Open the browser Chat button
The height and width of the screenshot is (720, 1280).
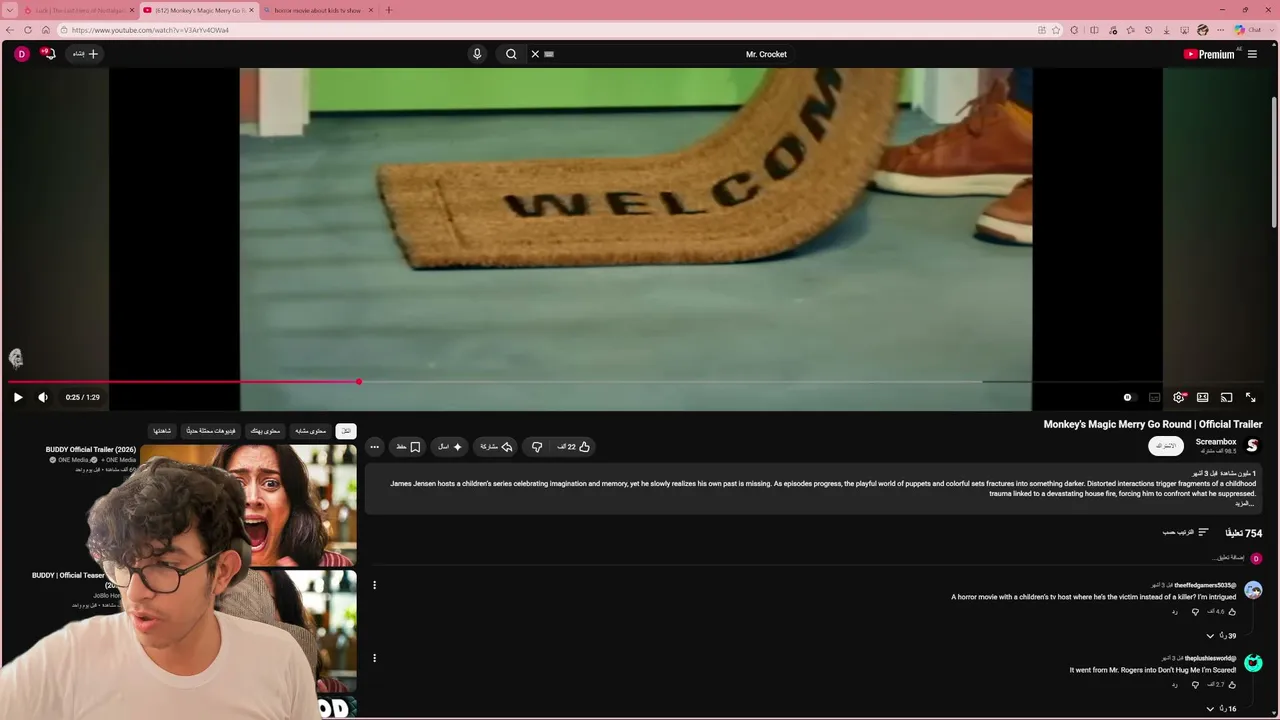click(x=1247, y=30)
